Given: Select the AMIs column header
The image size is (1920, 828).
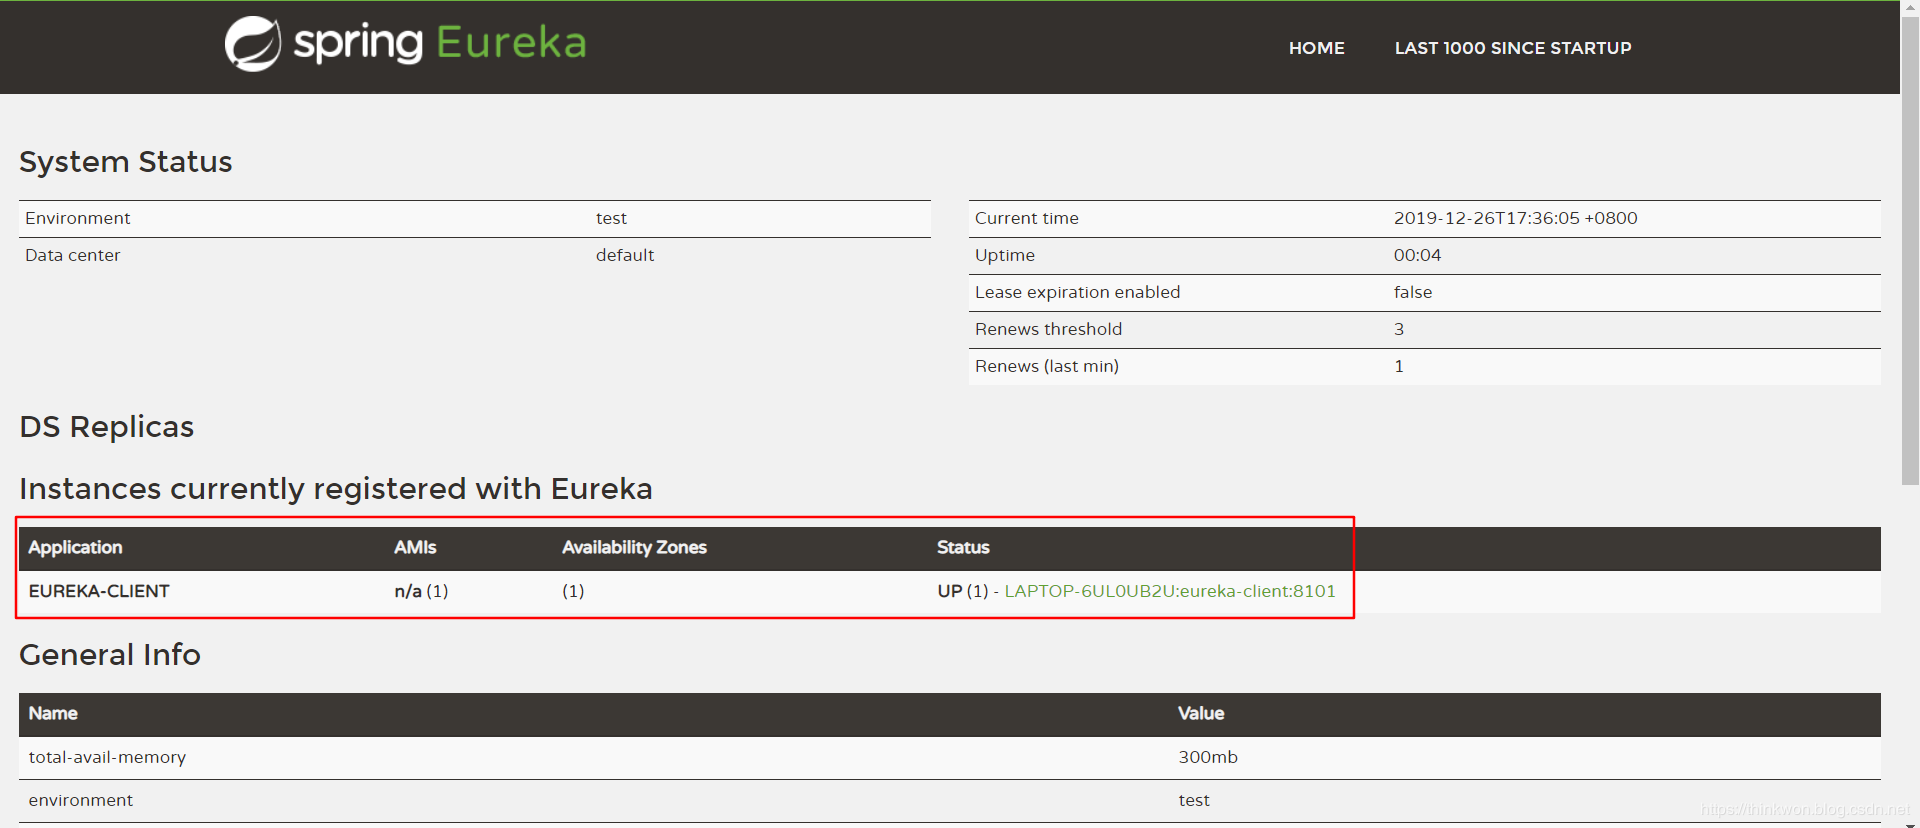Looking at the screenshot, I should 415,547.
